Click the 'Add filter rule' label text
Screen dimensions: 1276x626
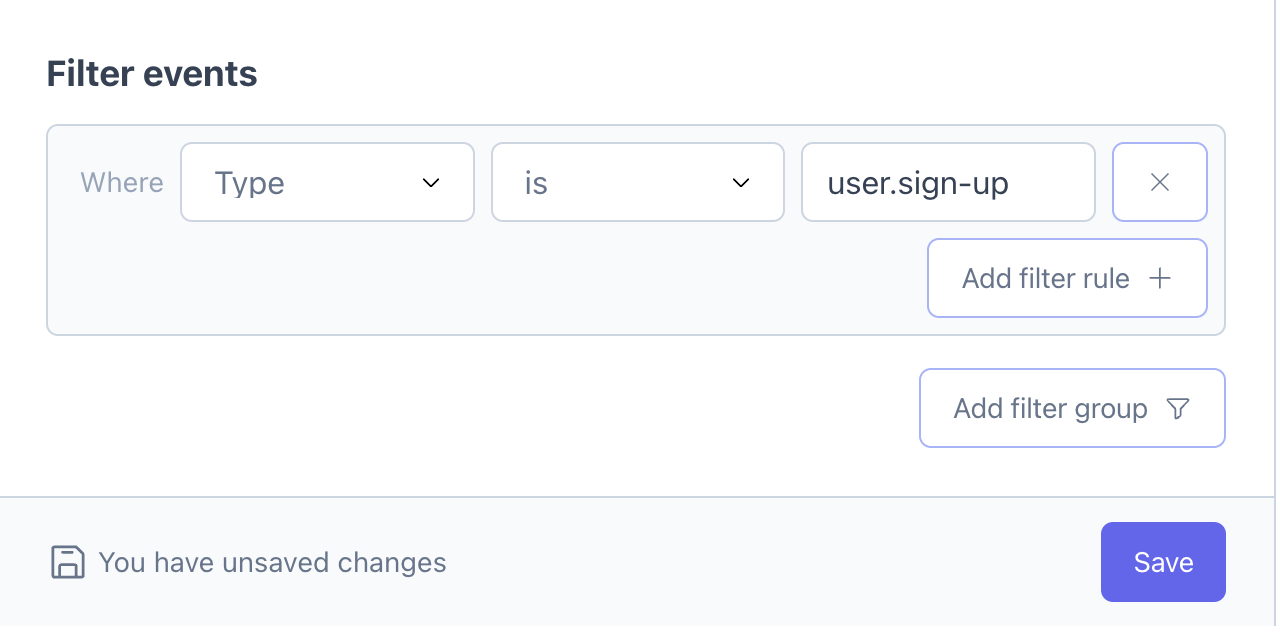pos(1045,278)
